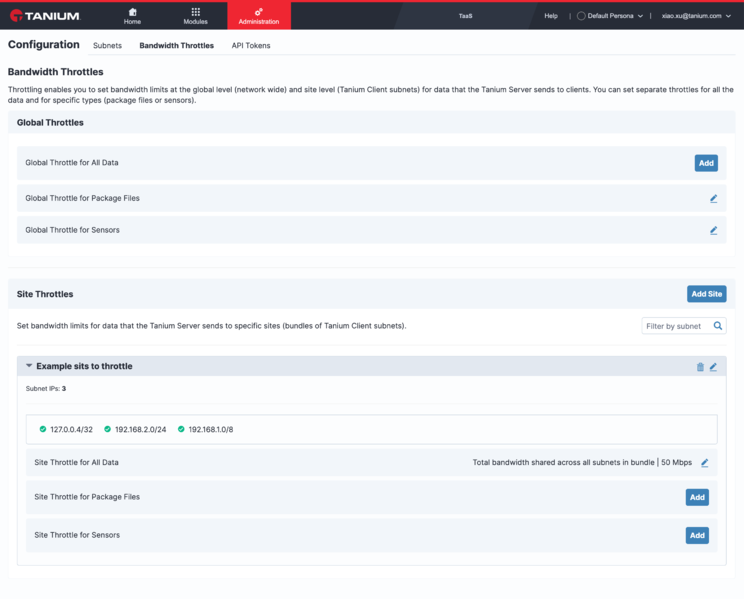The width and height of the screenshot is (744, 599).
Task: Edit Global Throttle for Sensors pencil icon
Action: tap(713, 230)
